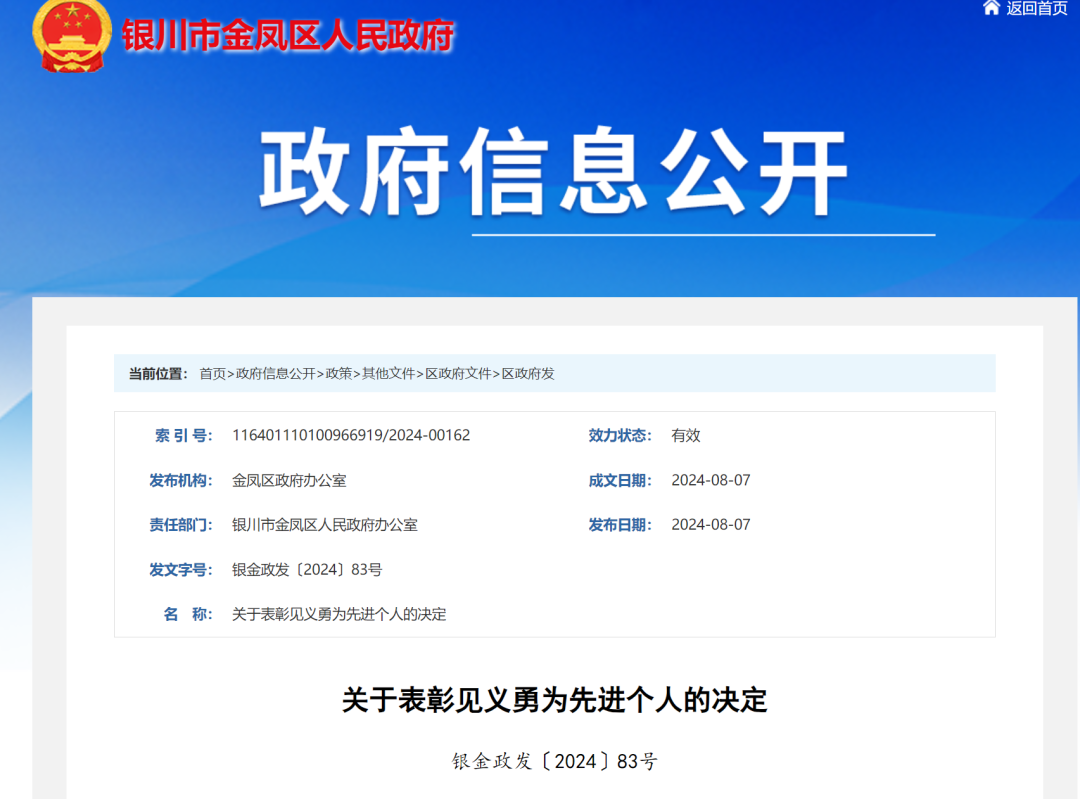Open 返回首页 to go back home

point(1034,11)
